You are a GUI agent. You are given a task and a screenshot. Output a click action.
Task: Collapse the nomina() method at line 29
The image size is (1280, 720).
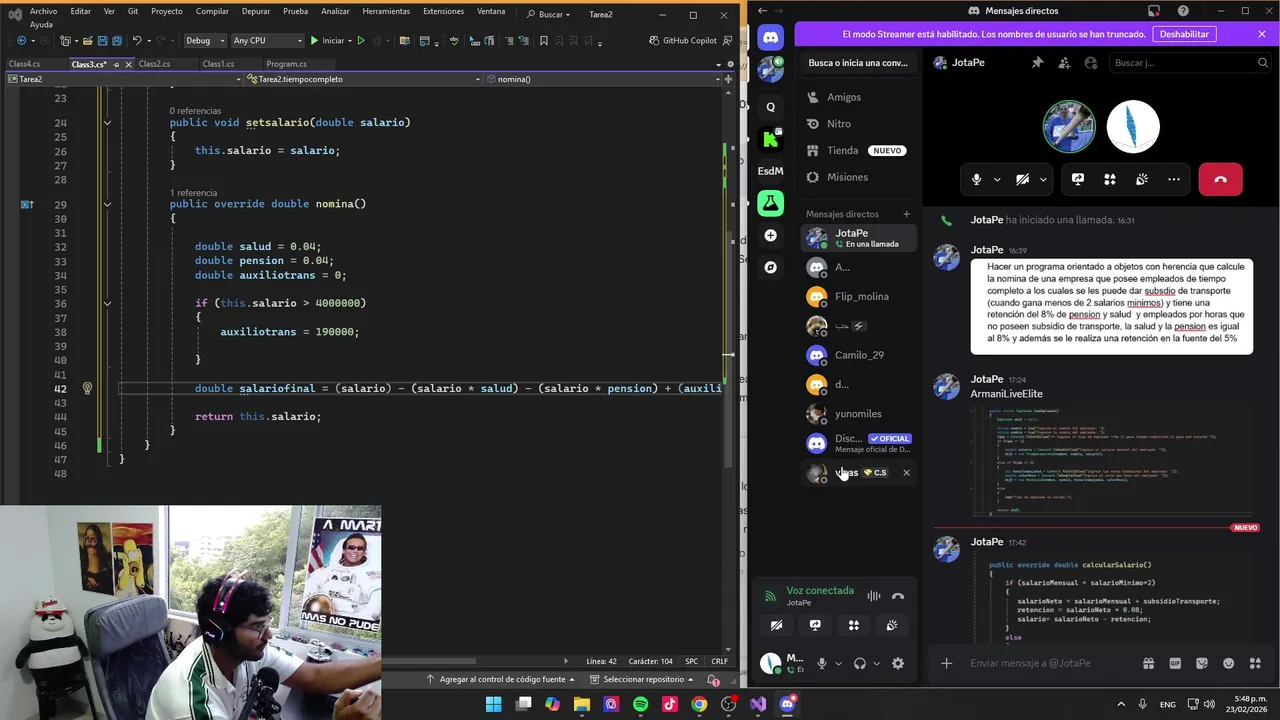[x=107, y=204]
